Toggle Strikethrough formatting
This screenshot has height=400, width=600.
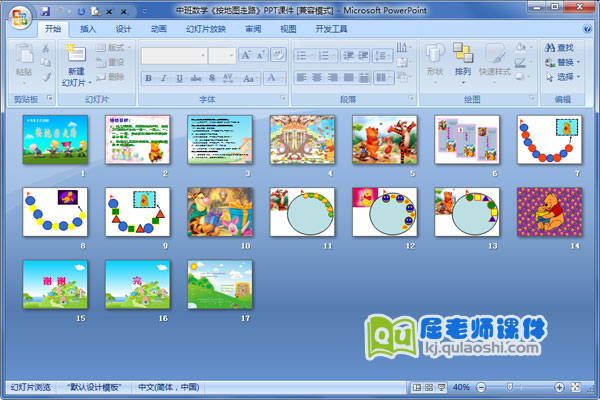tap(196, 78)
